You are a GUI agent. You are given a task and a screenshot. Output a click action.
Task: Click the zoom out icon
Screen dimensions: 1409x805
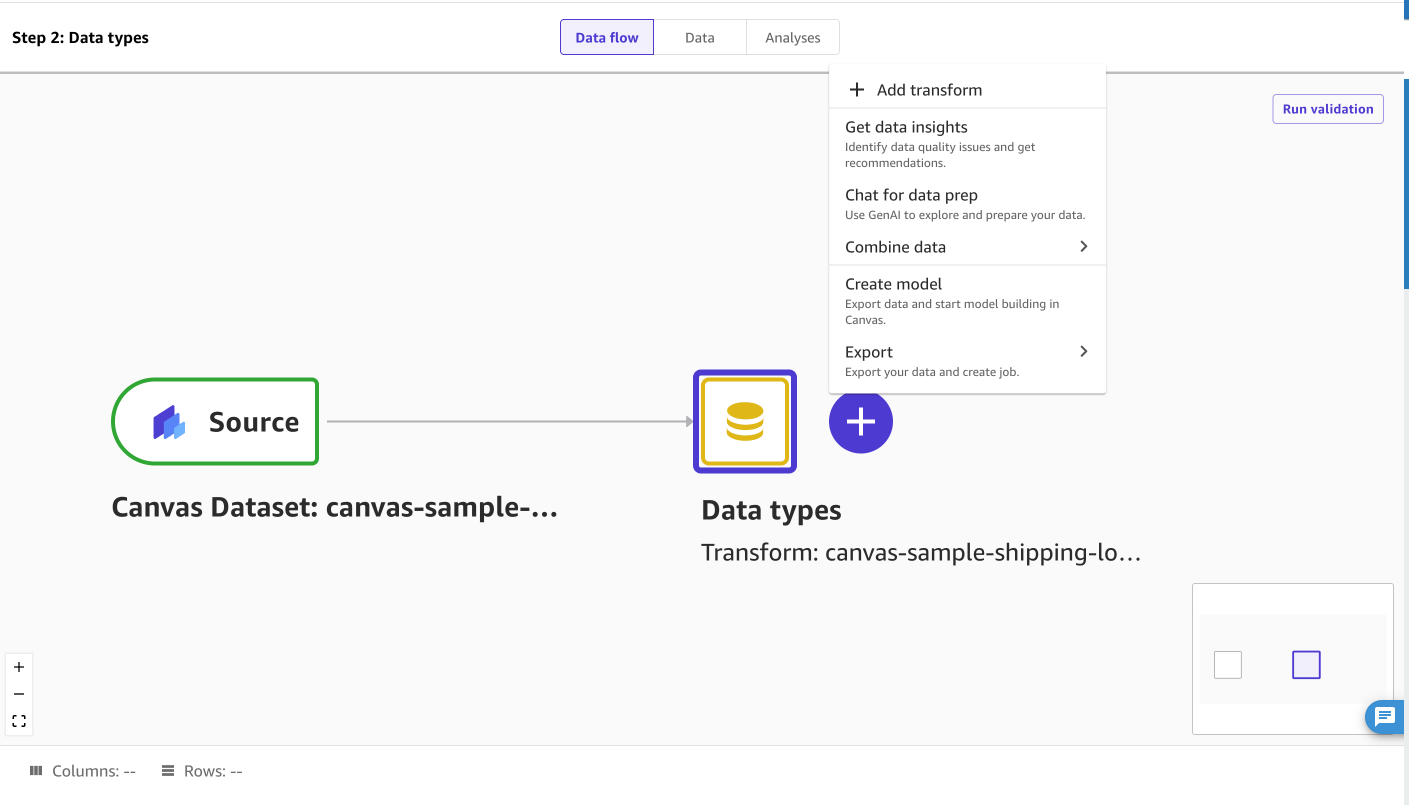(x=18, y=693)
